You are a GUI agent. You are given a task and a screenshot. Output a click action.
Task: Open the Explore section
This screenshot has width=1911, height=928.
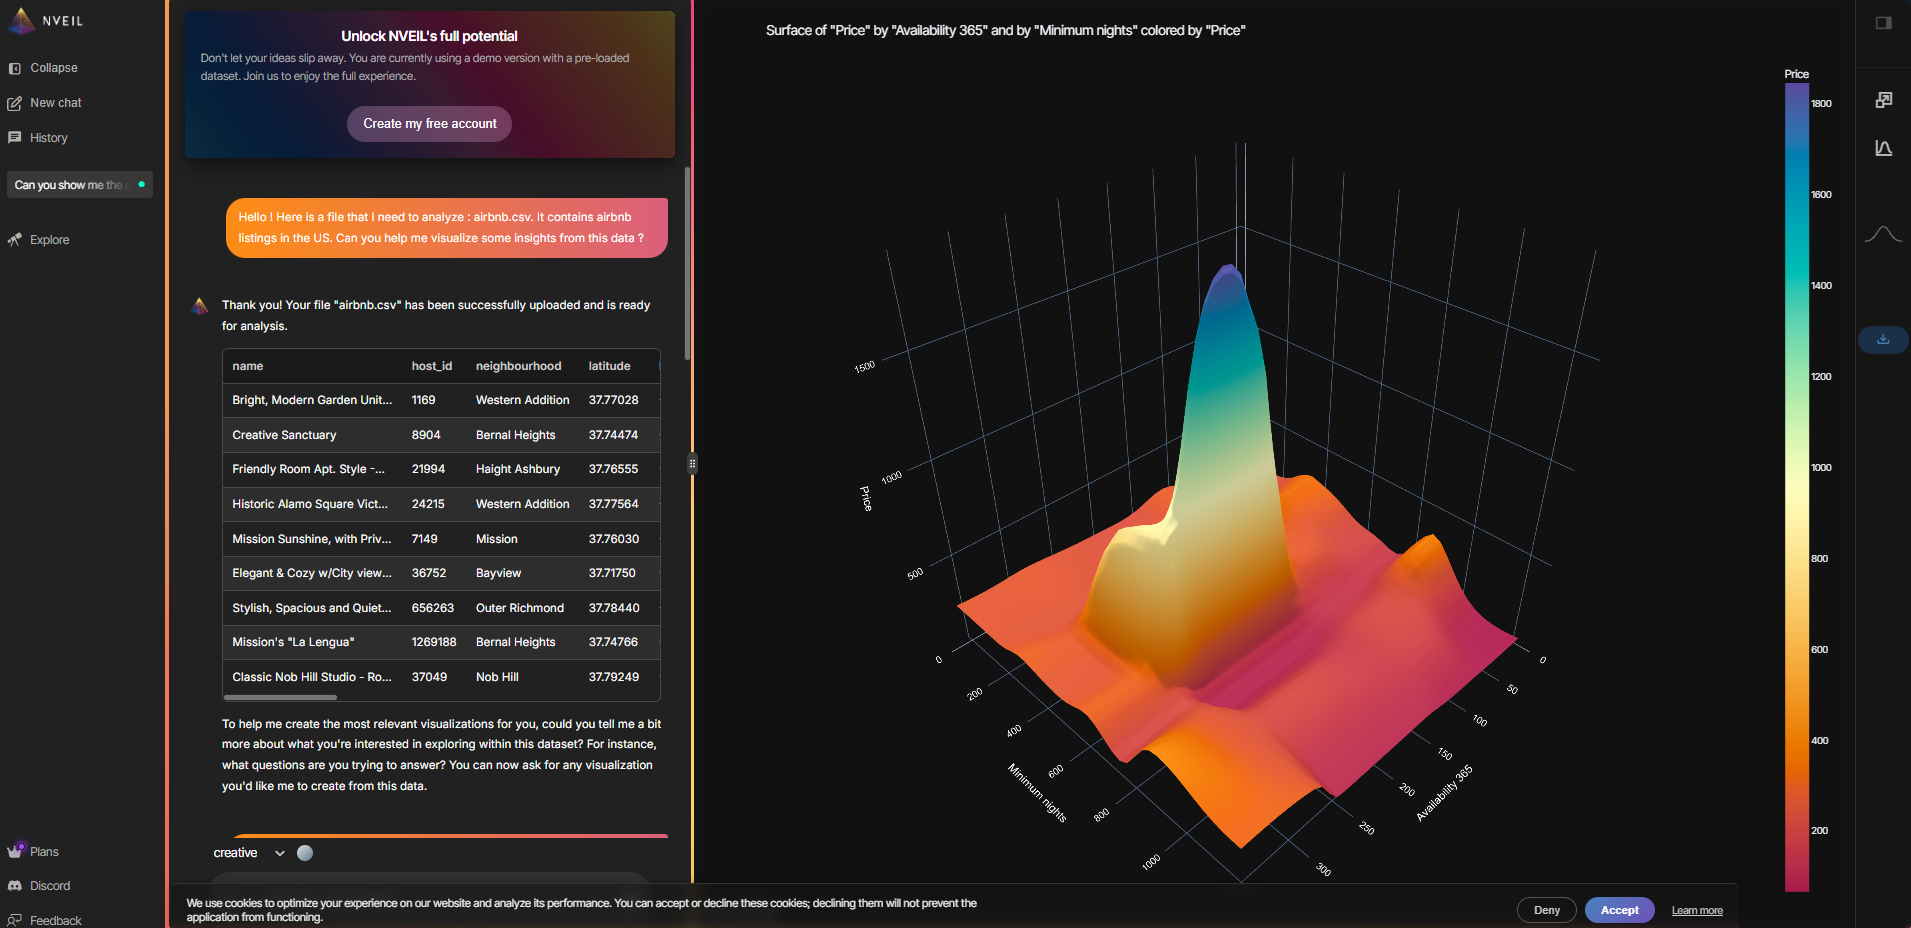50,240
